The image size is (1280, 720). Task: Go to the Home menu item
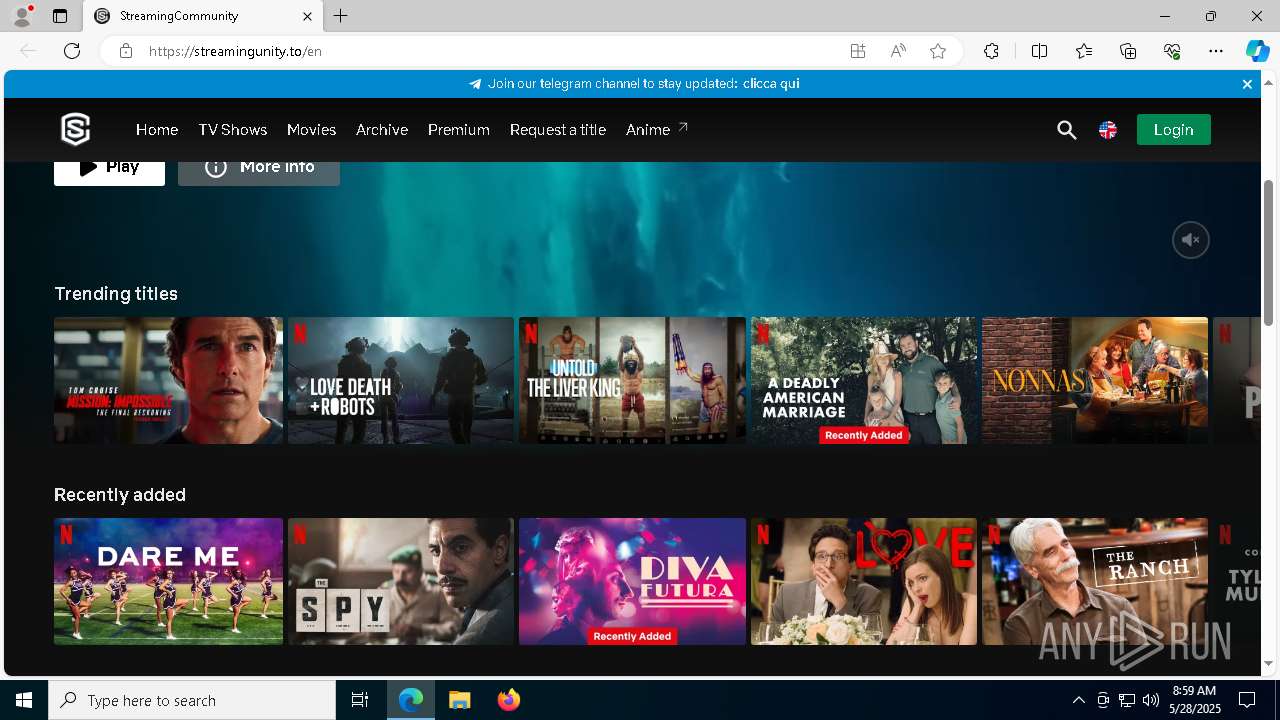157,130
